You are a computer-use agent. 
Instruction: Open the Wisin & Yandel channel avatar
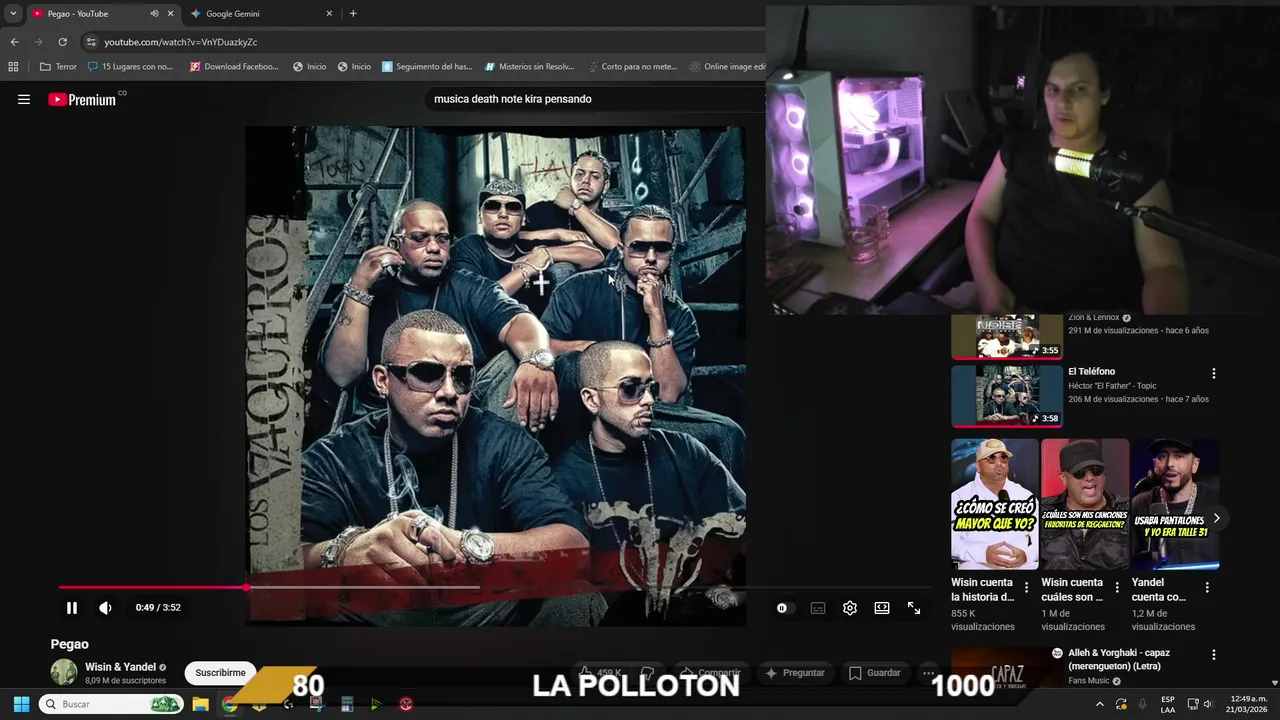[x=64, y=673]
